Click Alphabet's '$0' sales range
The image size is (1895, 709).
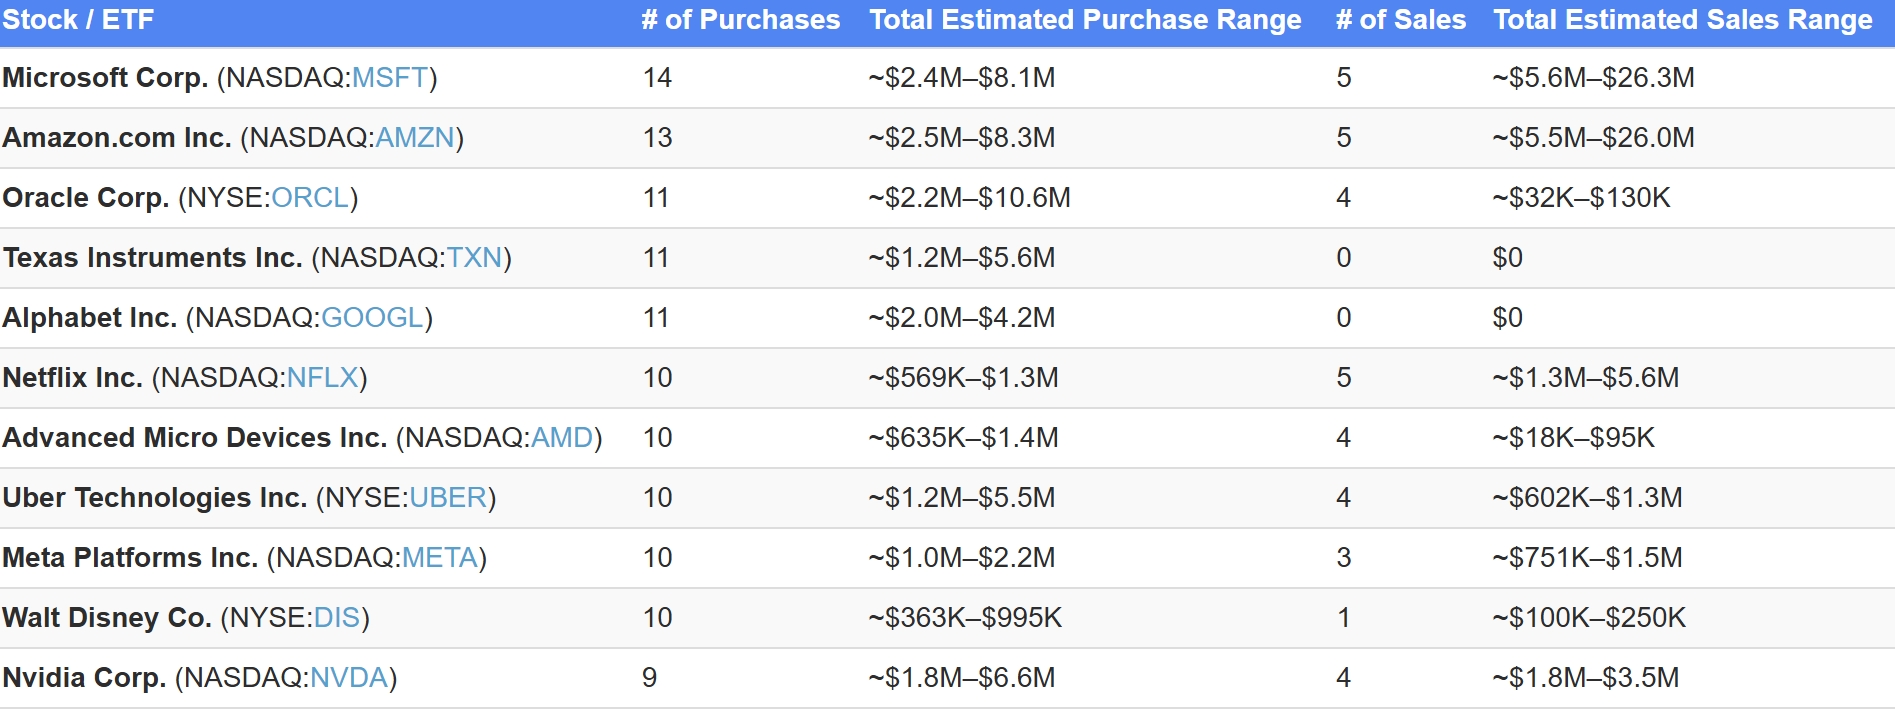click(x=1508, y=318)
